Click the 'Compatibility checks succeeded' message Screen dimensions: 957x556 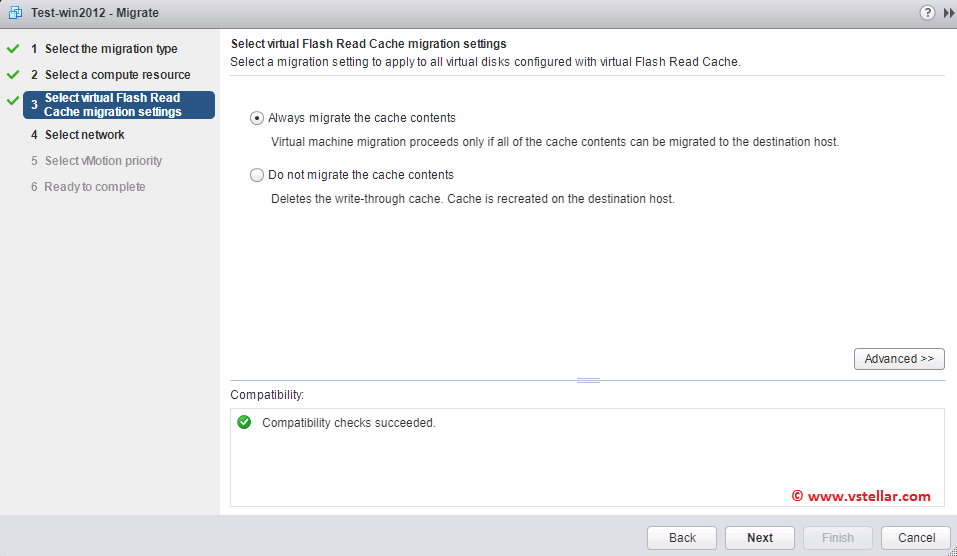pyautogui.click(x=349, y=423)
